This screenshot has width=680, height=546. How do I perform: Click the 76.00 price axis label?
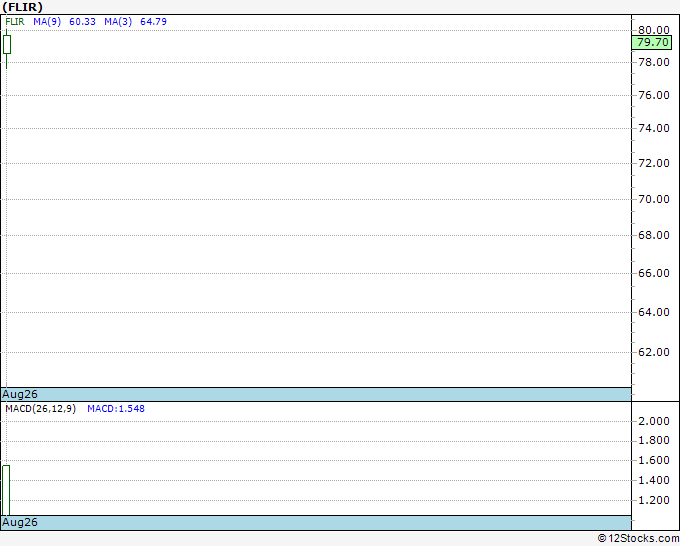click(x=654, y=95)
